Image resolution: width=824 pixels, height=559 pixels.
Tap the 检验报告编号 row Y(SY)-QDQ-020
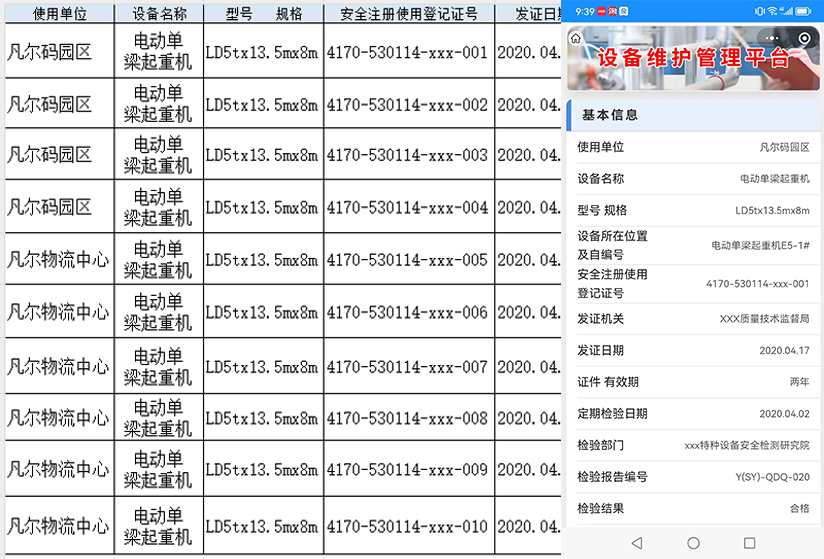pos(693,477)
